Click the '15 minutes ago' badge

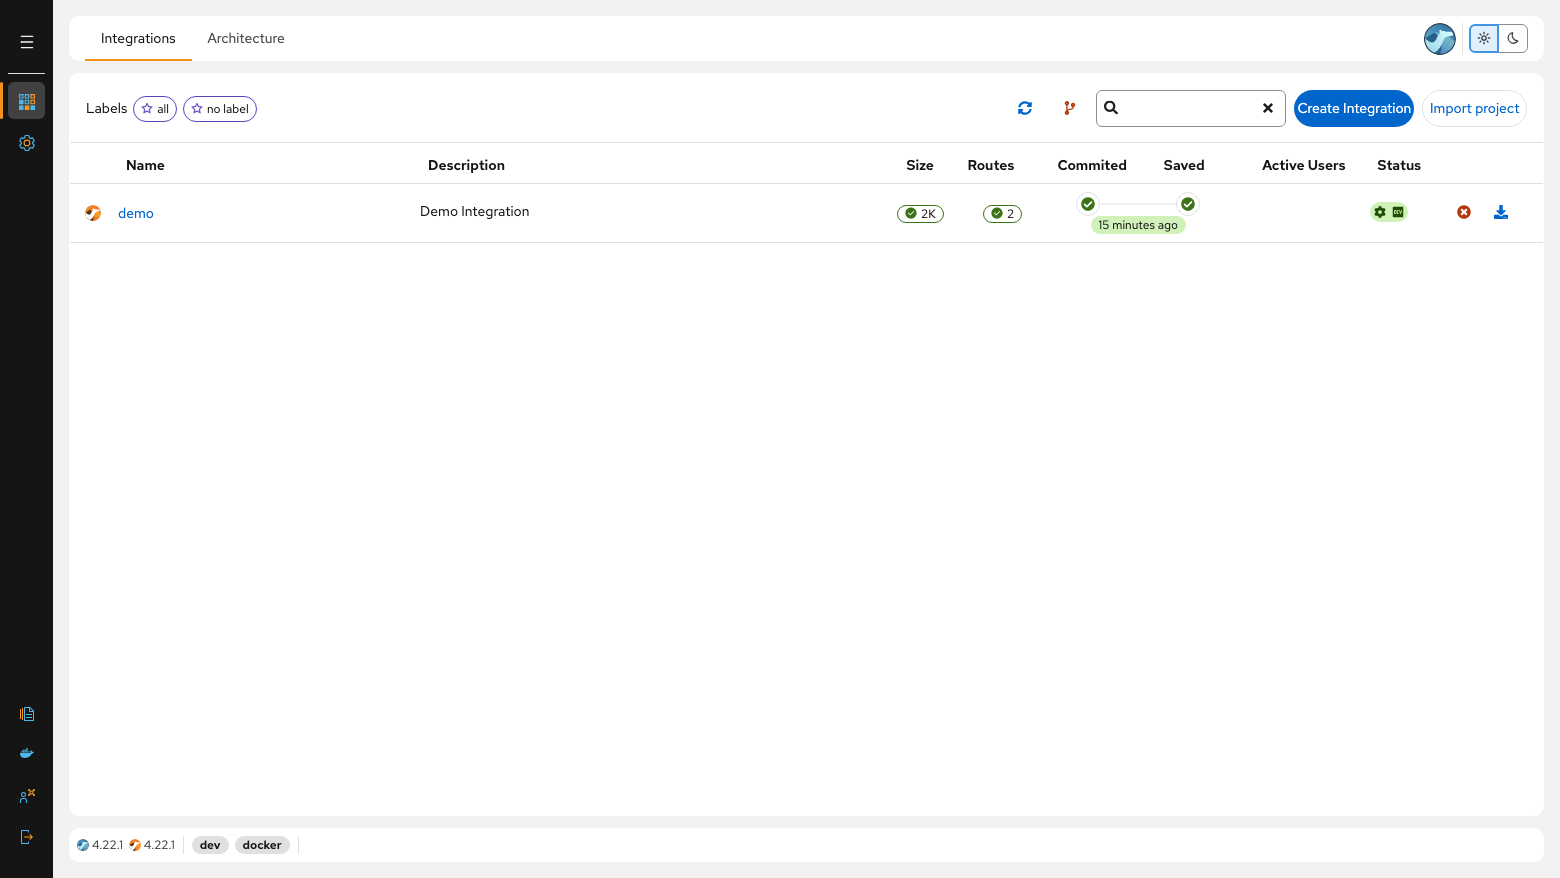(1138, 225)
